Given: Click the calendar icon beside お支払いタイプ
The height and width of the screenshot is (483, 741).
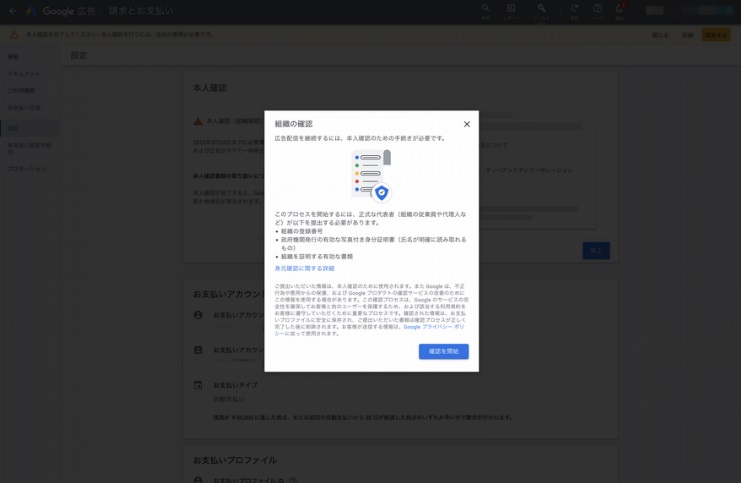Looking at the screenshot, I should coord(198,385).
